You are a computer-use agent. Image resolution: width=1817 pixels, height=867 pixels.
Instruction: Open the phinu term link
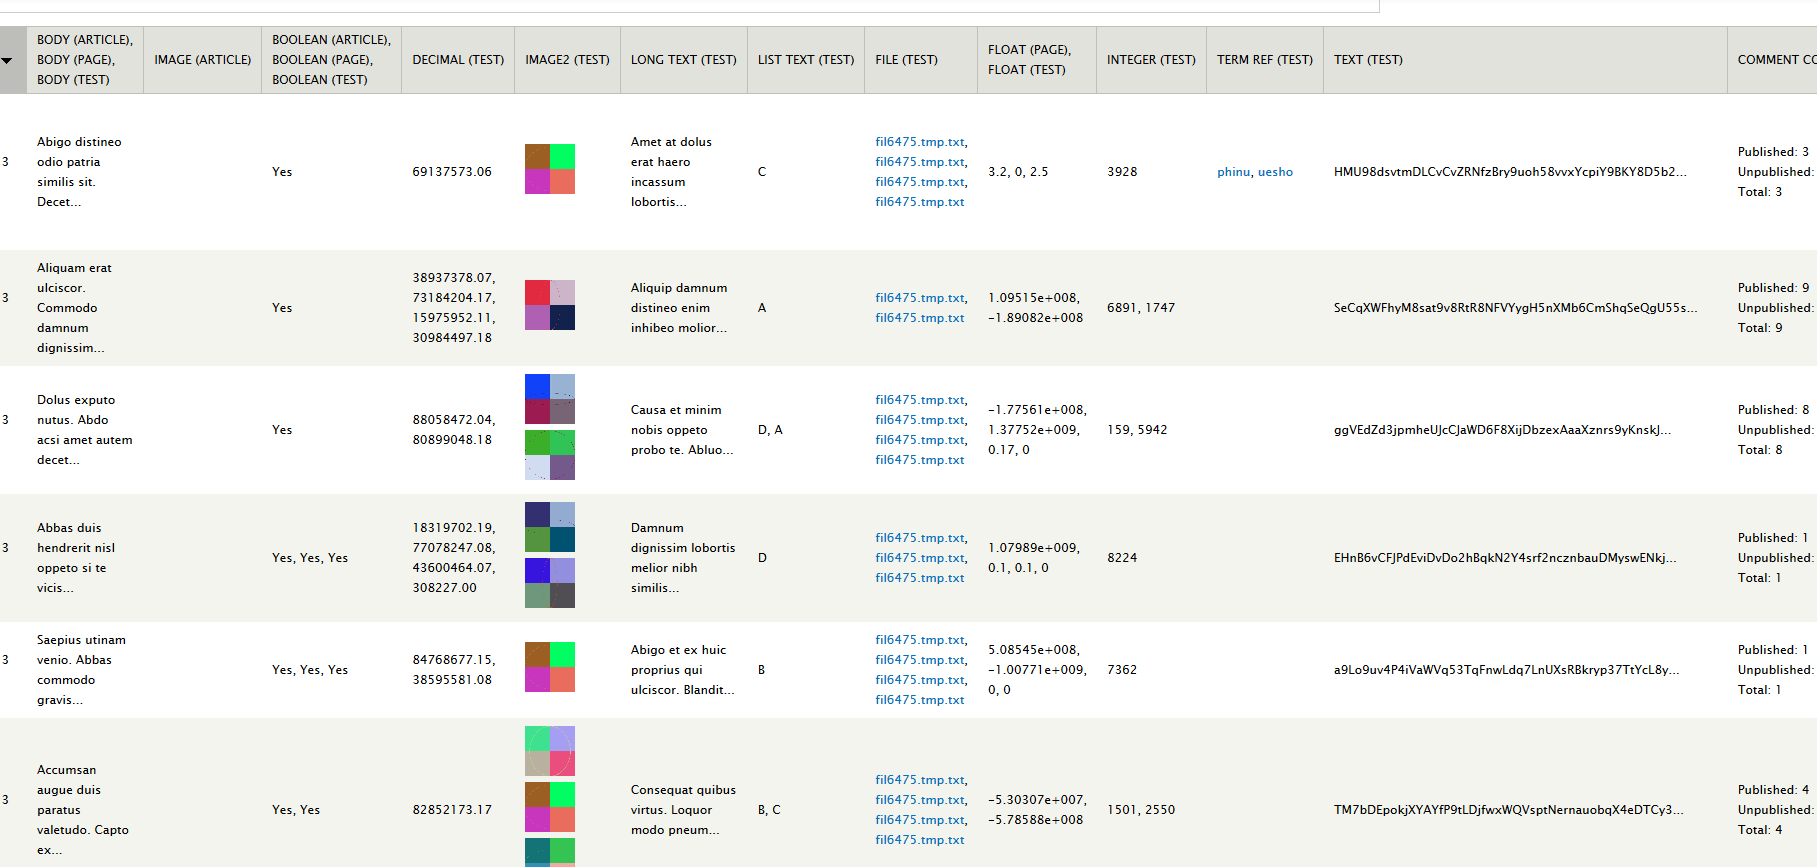[x=1233, y=172]
